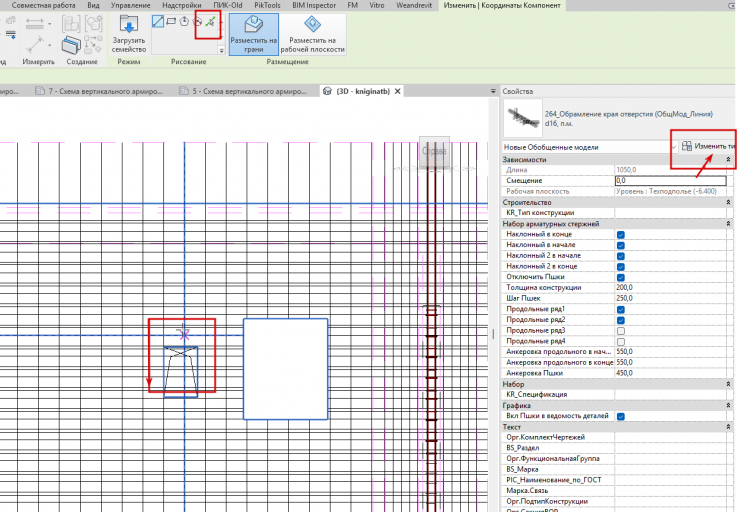737x512 pixels.
Task: Click the Смещение value field
Action: [x=671, y=181]
